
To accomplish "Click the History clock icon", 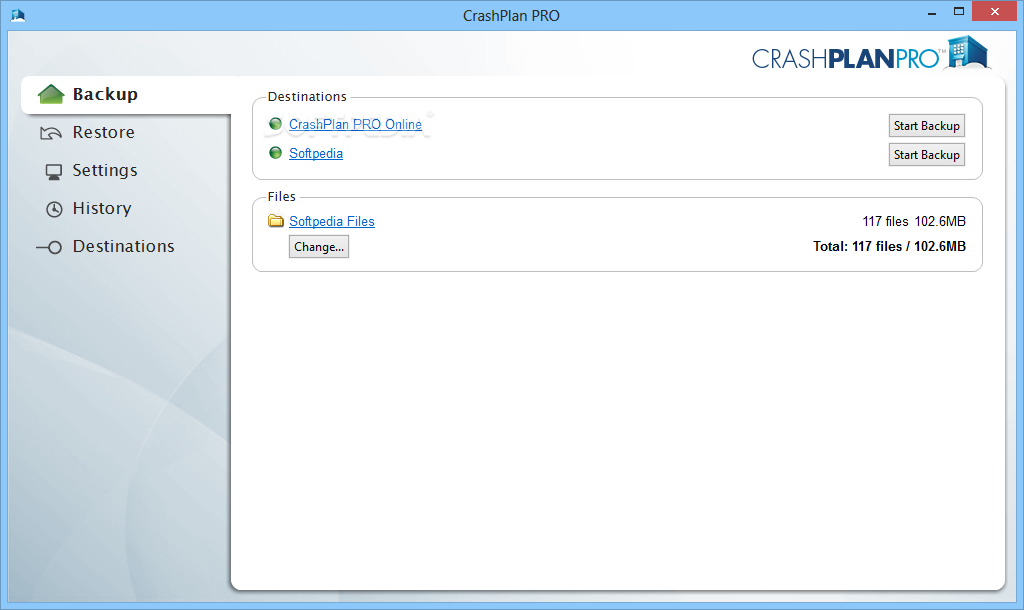I will point(54,209).
